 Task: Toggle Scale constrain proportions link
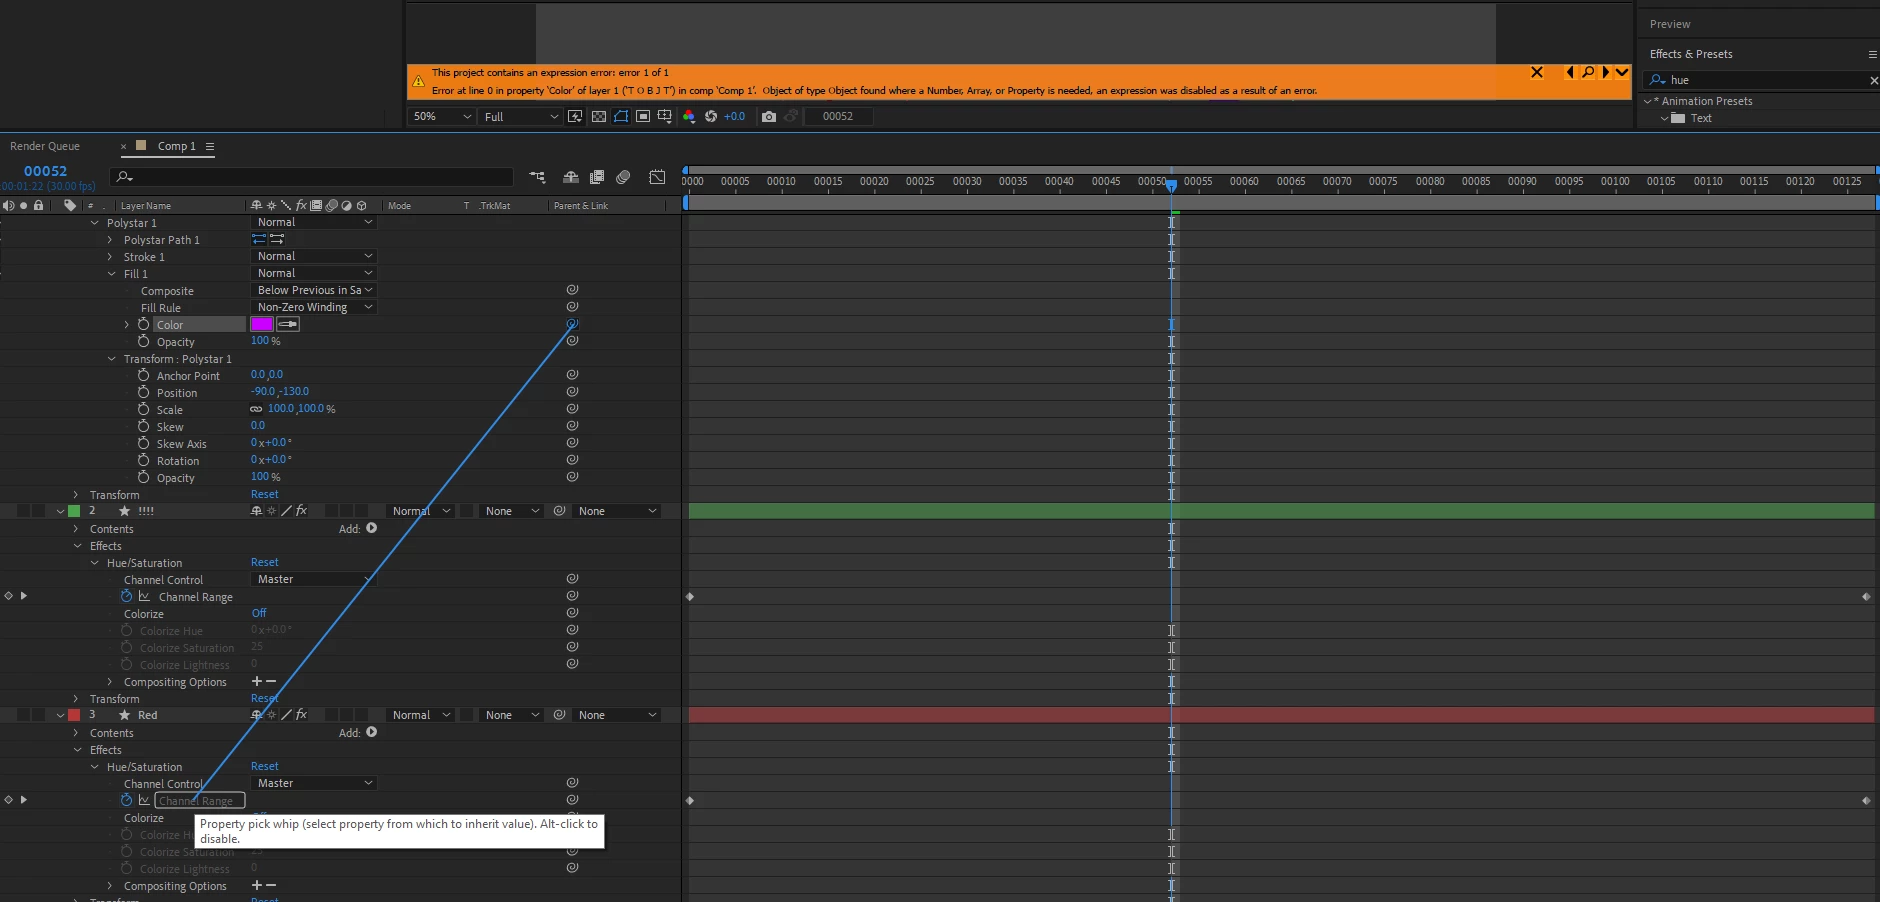click(256, 409)
